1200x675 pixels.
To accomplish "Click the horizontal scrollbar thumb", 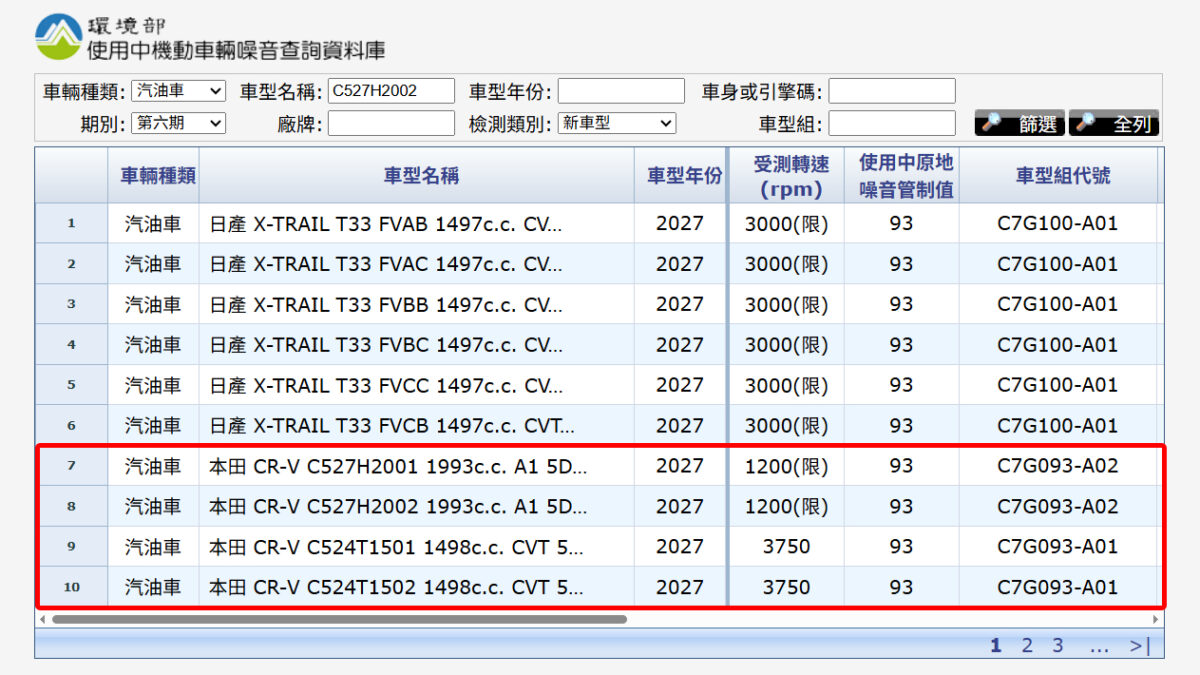I will (339, 619).
